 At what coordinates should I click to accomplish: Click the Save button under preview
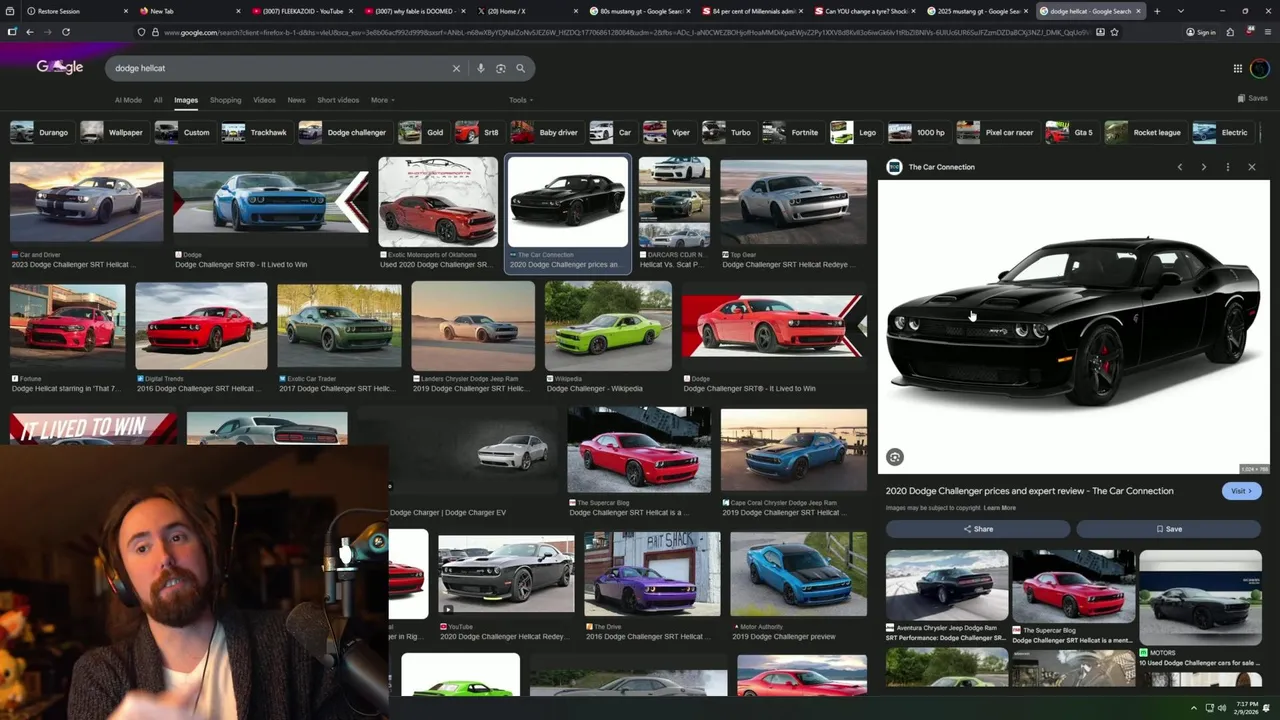pyautogui.click(x=1169, y=529)
